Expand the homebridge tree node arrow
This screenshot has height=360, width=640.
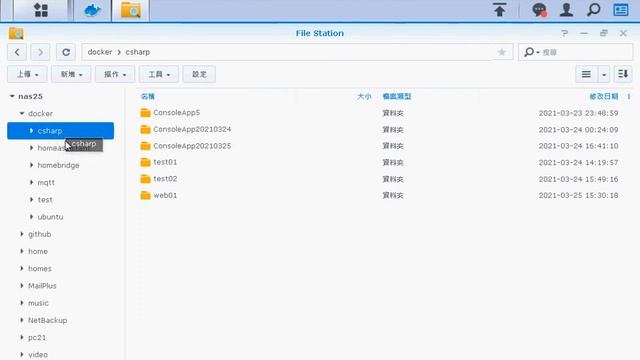pos(31,165)
